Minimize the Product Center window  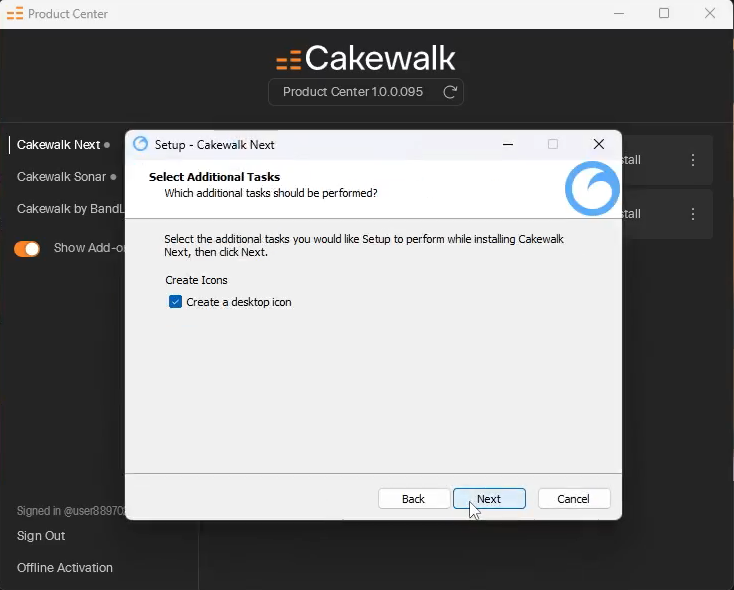[x=619, y=13]
